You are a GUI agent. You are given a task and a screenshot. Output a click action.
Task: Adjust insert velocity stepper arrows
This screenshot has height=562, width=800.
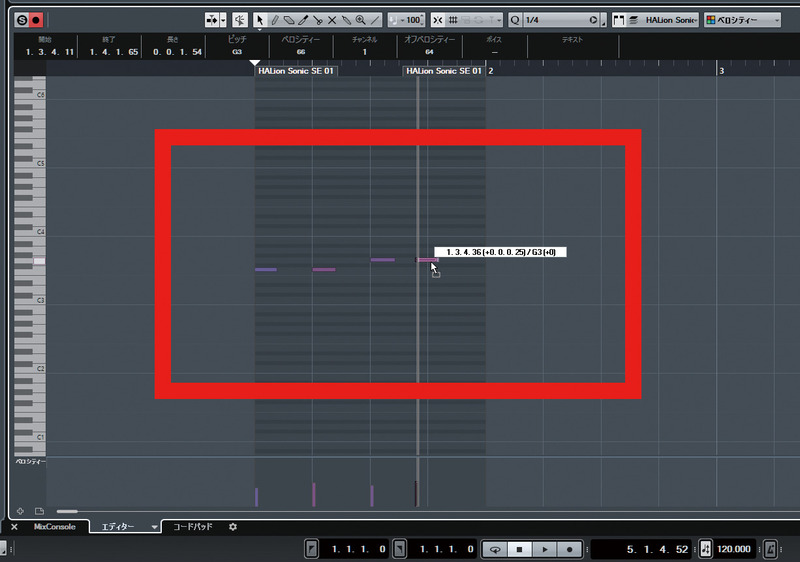[422, 20]
